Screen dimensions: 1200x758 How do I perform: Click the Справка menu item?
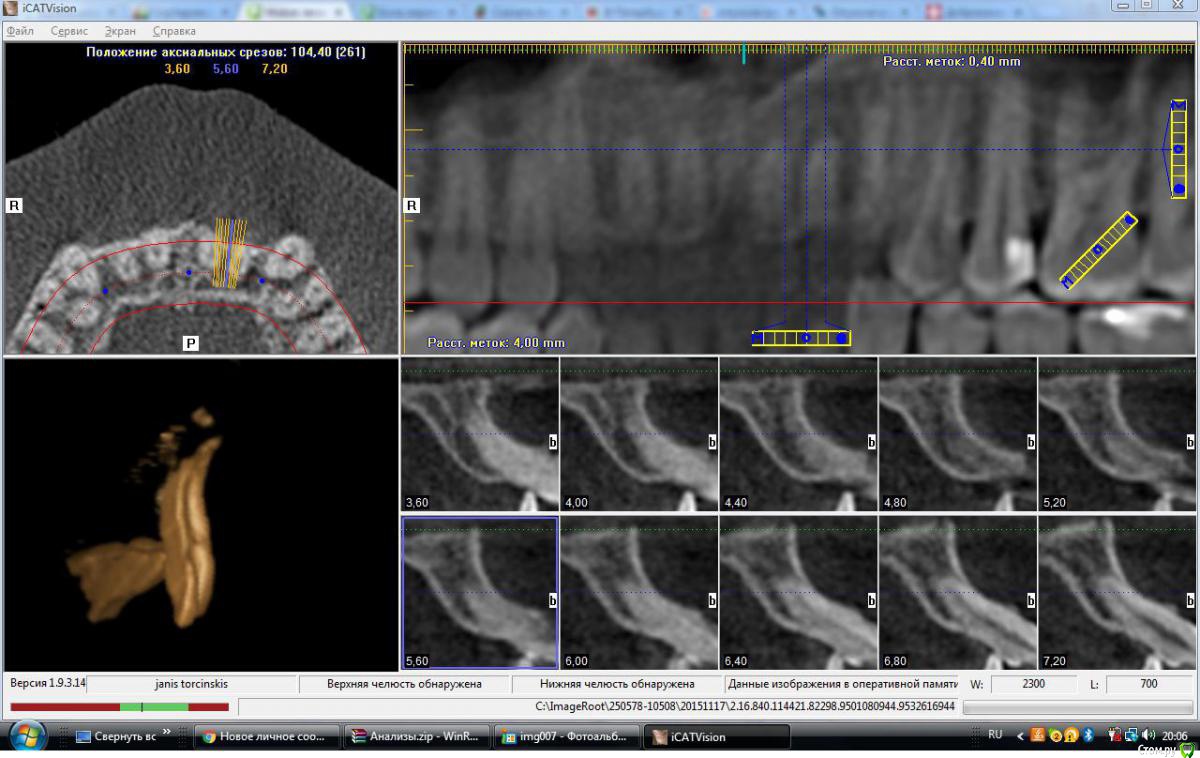[x=174, y=31]
